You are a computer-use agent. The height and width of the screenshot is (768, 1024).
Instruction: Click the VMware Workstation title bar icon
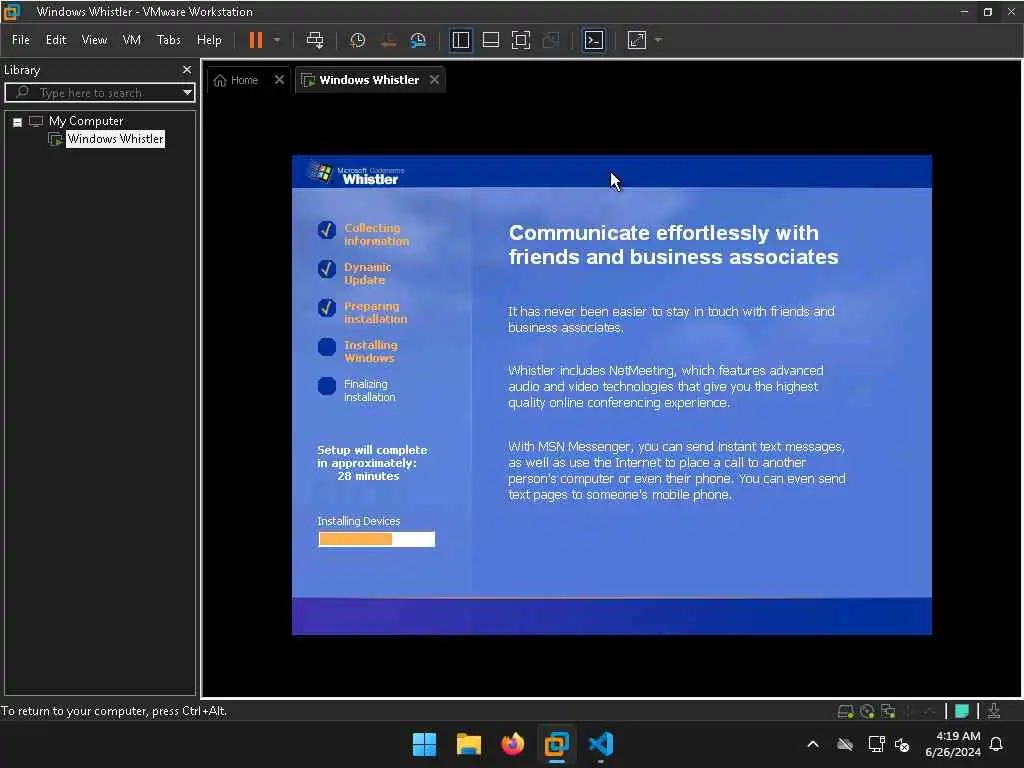11,11
